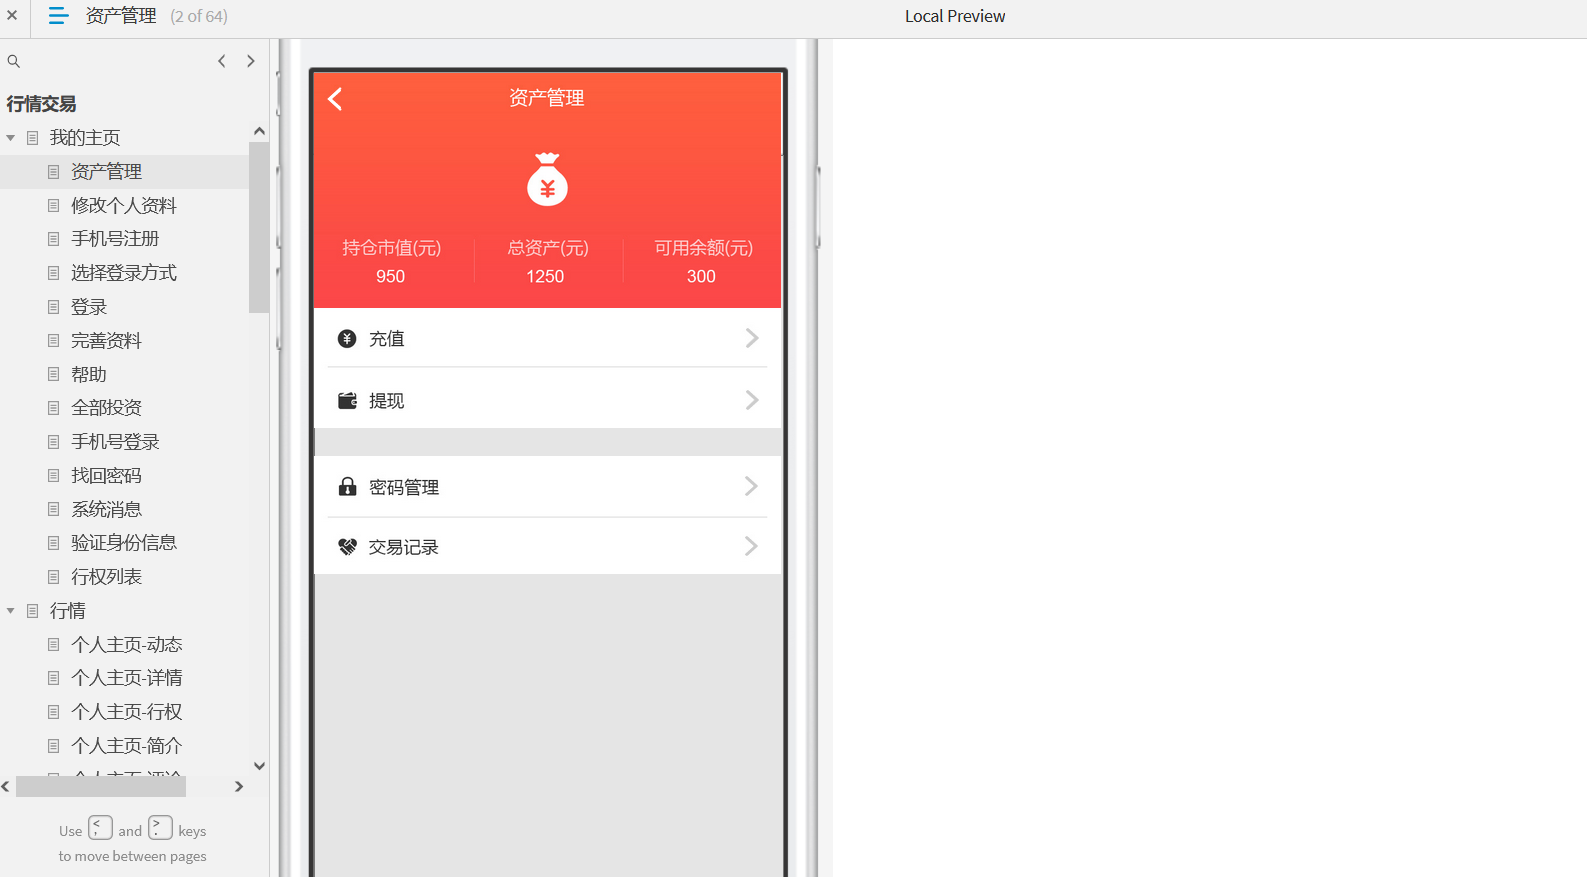The image size is (1587, 877).
Task: Open the 找回密码 page
Action: coord(106,476)
